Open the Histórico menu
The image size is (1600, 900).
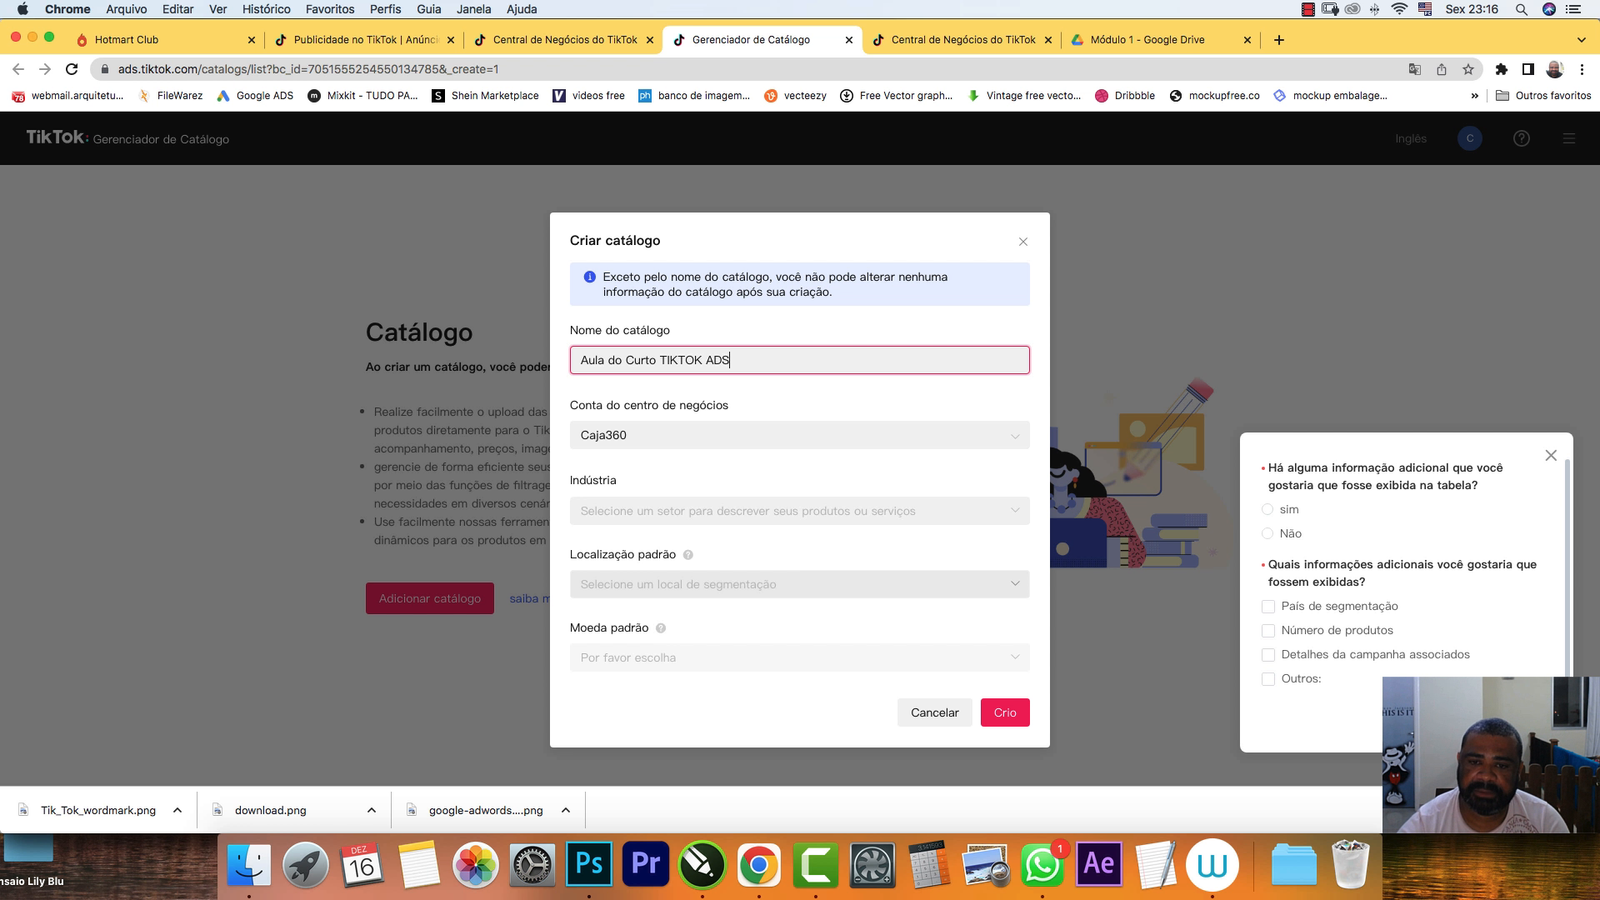click(x=266, y=9)
